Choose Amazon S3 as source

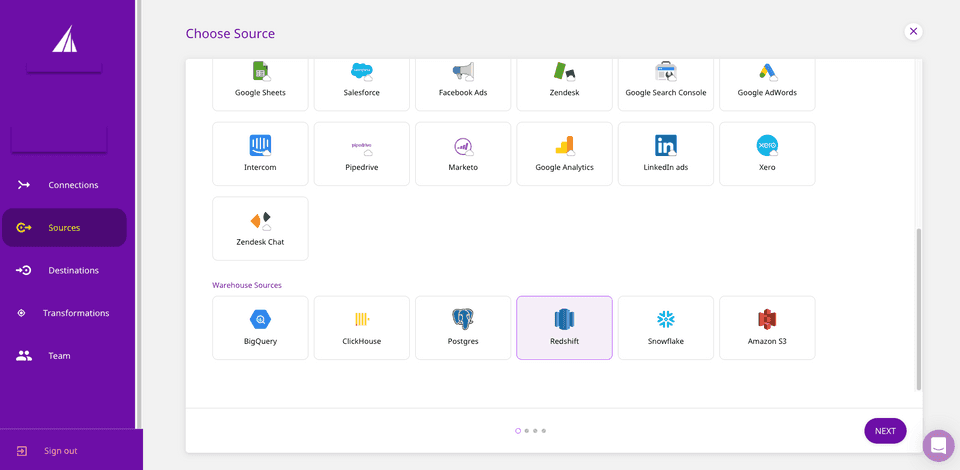coord(767,327)
